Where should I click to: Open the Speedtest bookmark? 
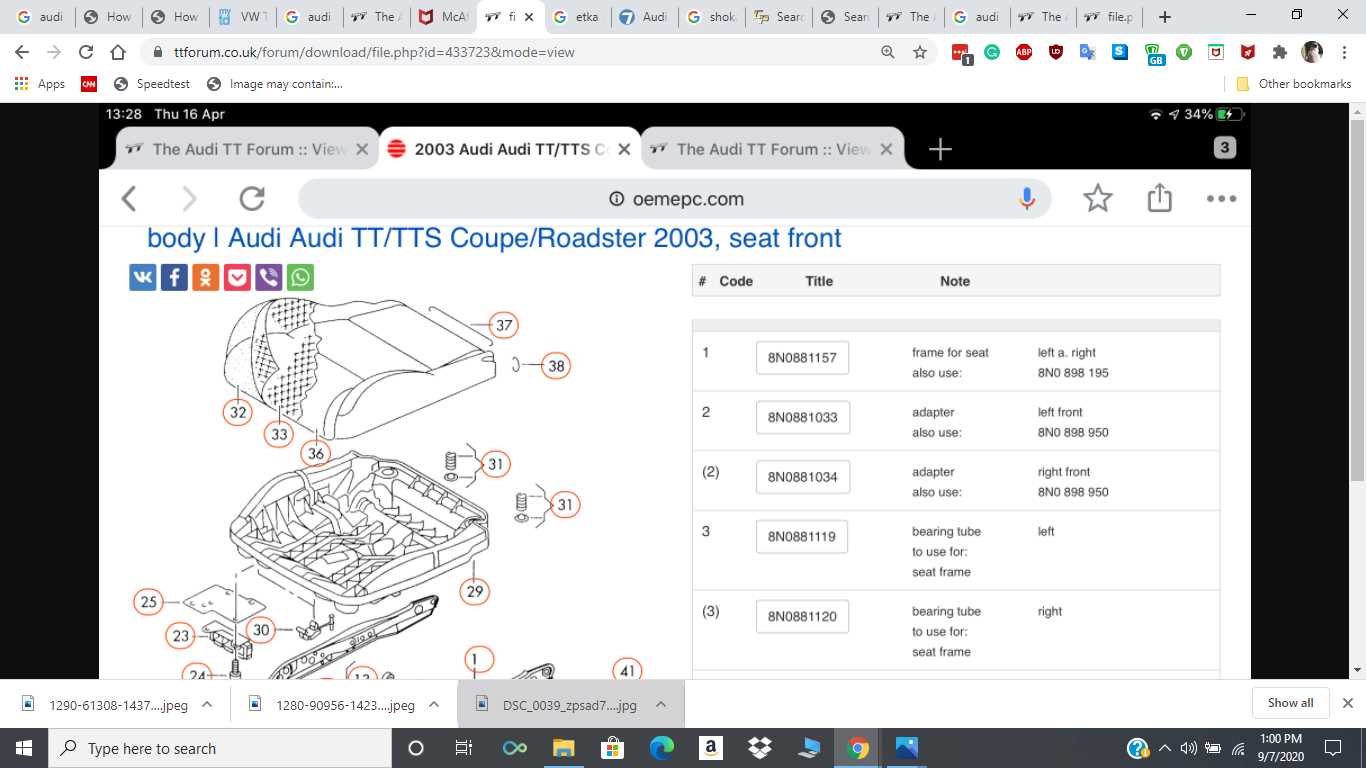pos(152,84)
